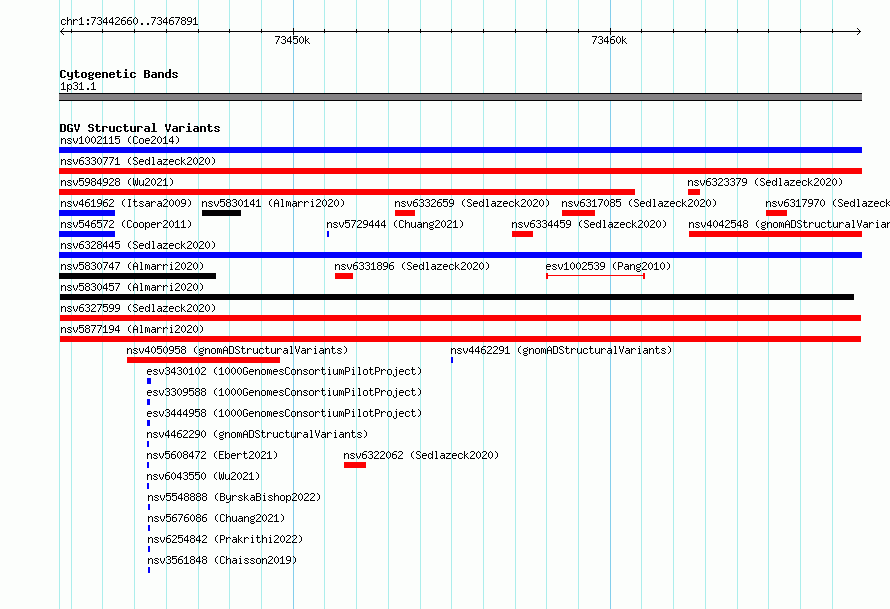This screenshot has height=609, width=890.
Task: Open esv3430102 1000 Genomes variant
Action: [284, 371]
